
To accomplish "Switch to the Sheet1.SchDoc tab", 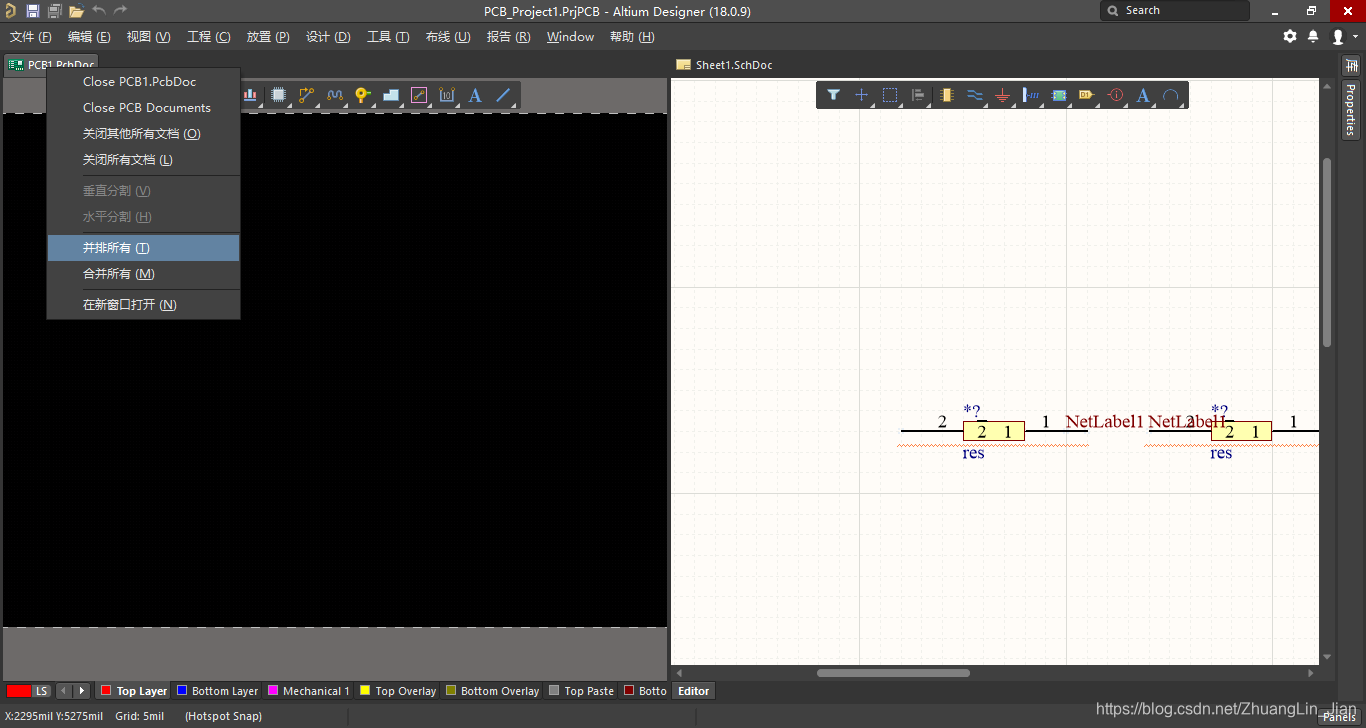I will 724,65.
